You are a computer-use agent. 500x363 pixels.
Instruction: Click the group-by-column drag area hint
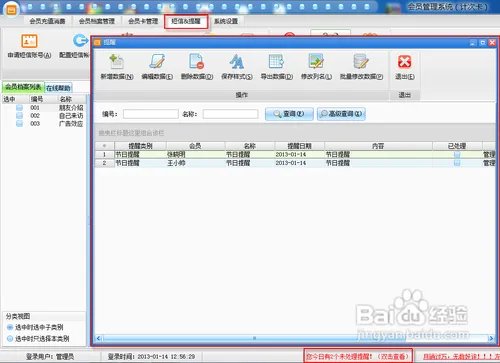pos(131,133)
